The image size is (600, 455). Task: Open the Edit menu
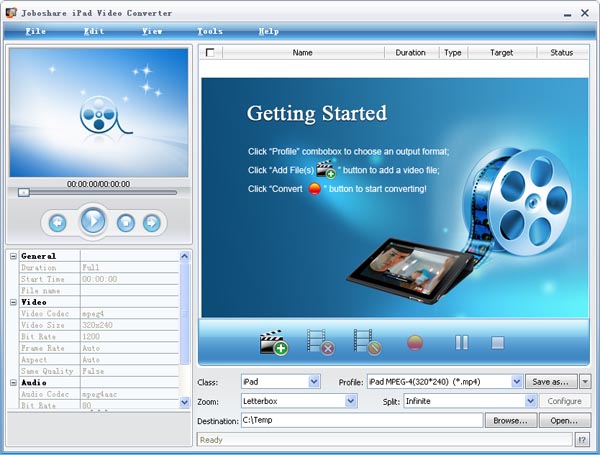[x=94, y=31]
